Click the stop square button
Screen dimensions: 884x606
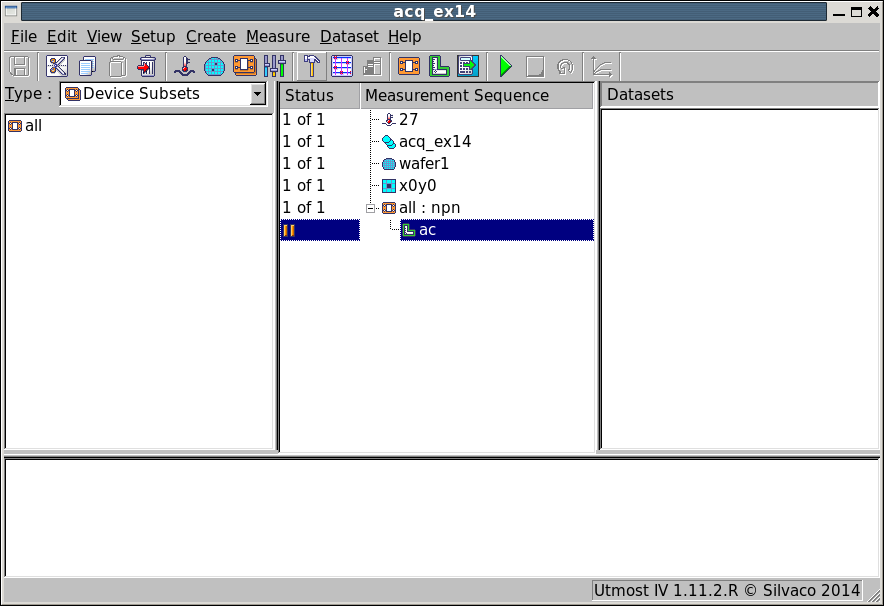(535, 67)
